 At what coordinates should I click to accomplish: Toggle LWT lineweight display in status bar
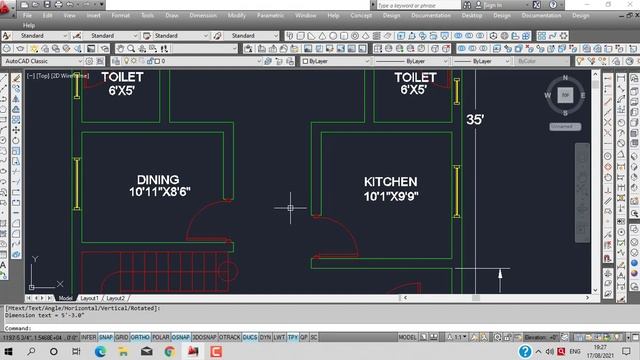tap(279, 338)
